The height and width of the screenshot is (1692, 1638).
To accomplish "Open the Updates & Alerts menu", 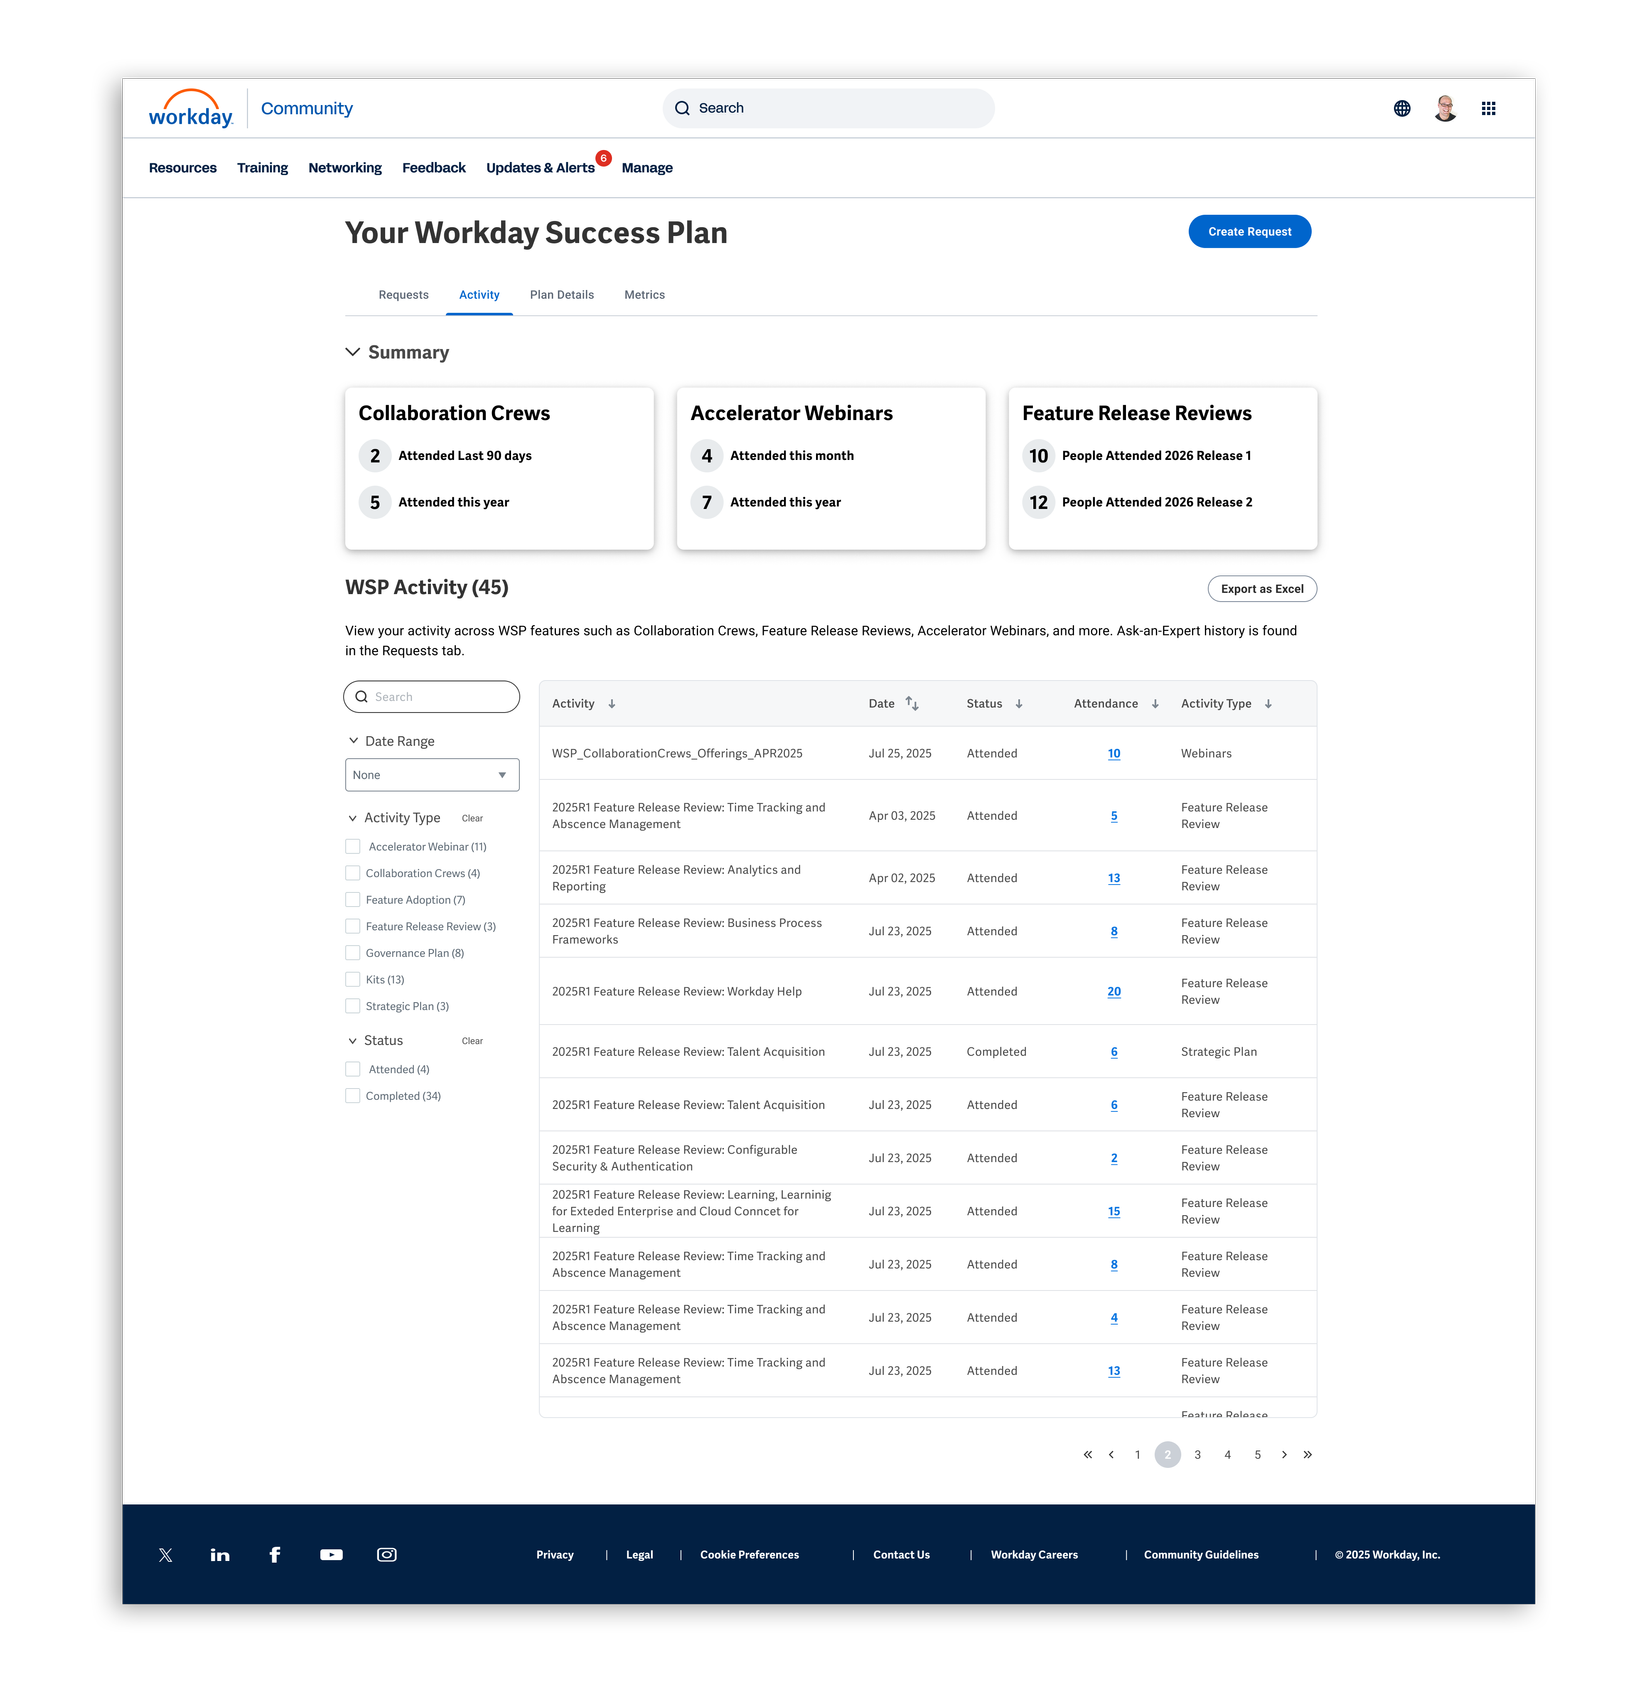I will 541,168.
